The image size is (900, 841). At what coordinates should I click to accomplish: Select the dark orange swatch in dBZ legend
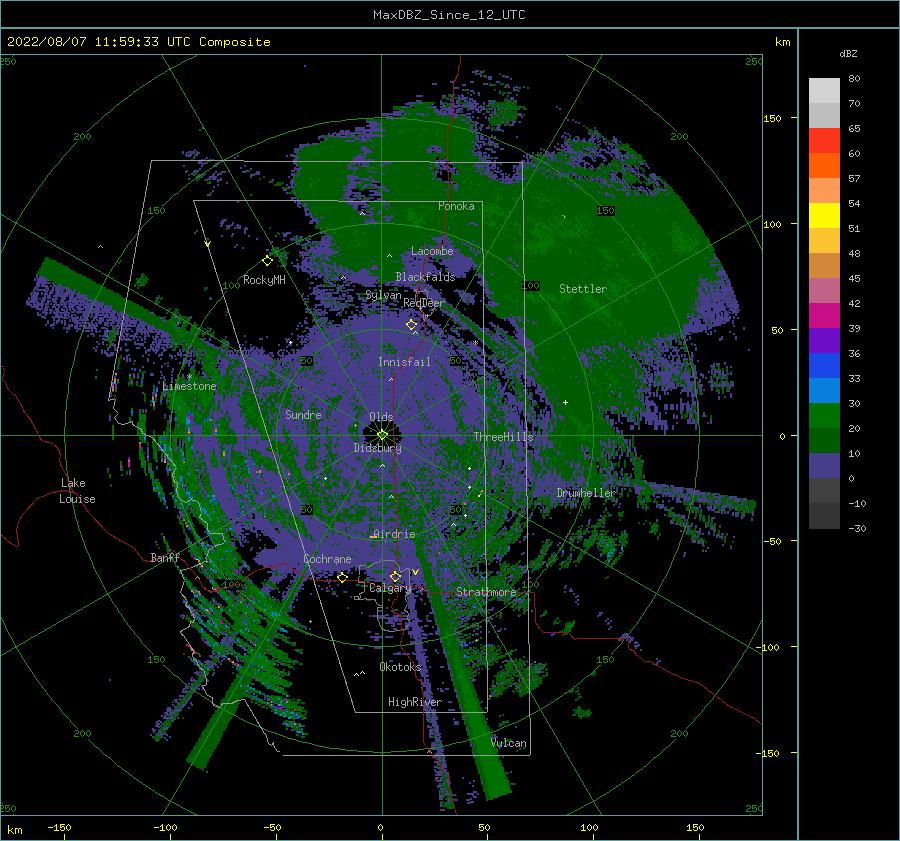click(x=824, y=166)
